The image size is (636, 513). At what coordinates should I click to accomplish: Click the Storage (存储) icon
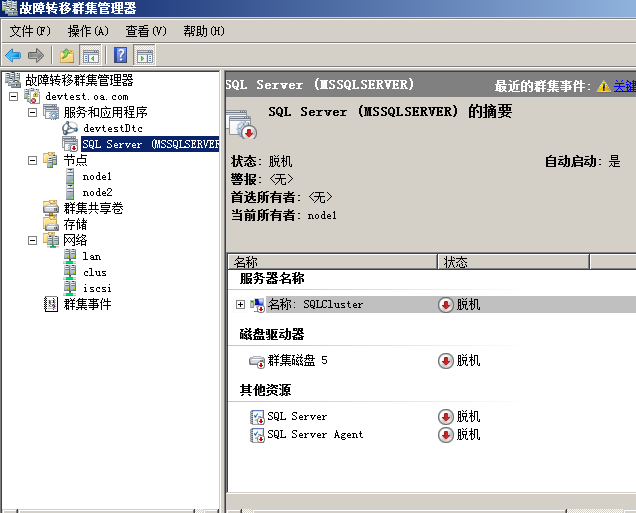(51, 224)
